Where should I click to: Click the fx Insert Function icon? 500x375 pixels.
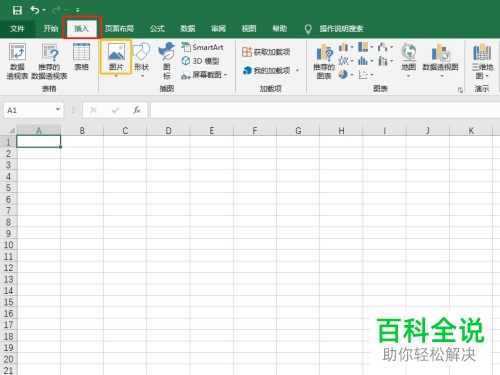click(136, 110)
